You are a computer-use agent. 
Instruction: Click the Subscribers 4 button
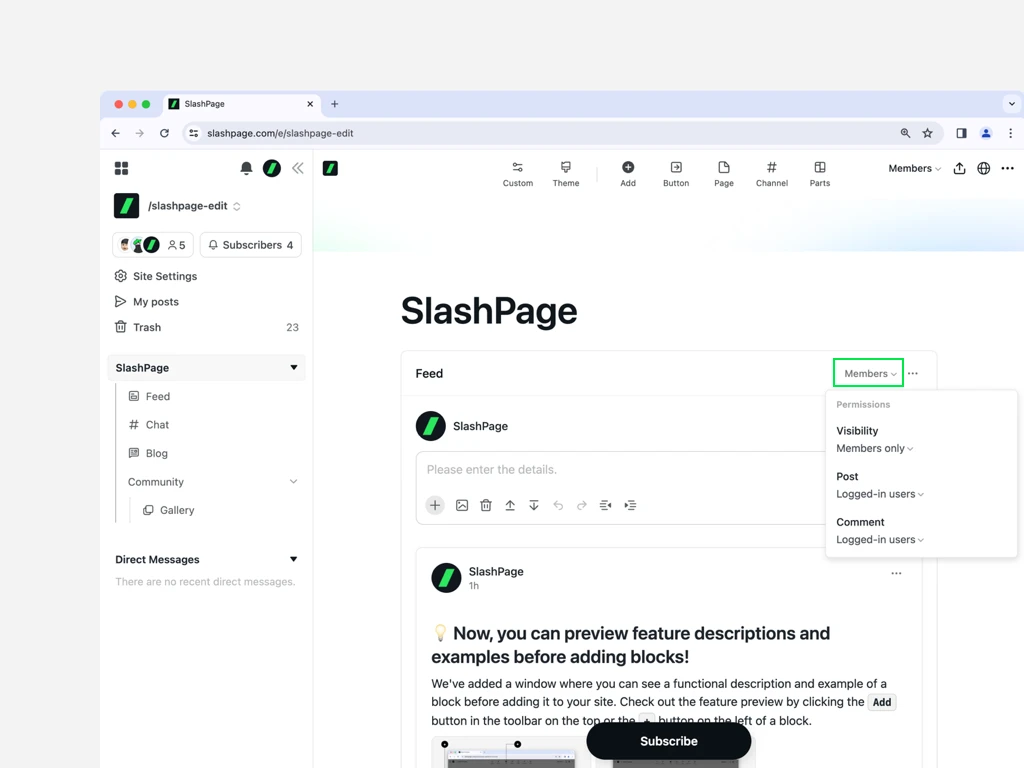click(x=251, y=245)
